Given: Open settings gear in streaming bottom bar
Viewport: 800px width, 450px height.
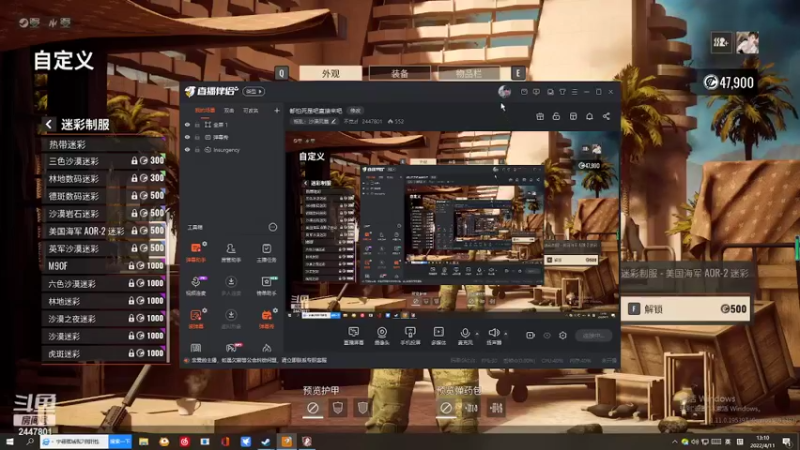Looking at the screenshot, I should 563,335.
